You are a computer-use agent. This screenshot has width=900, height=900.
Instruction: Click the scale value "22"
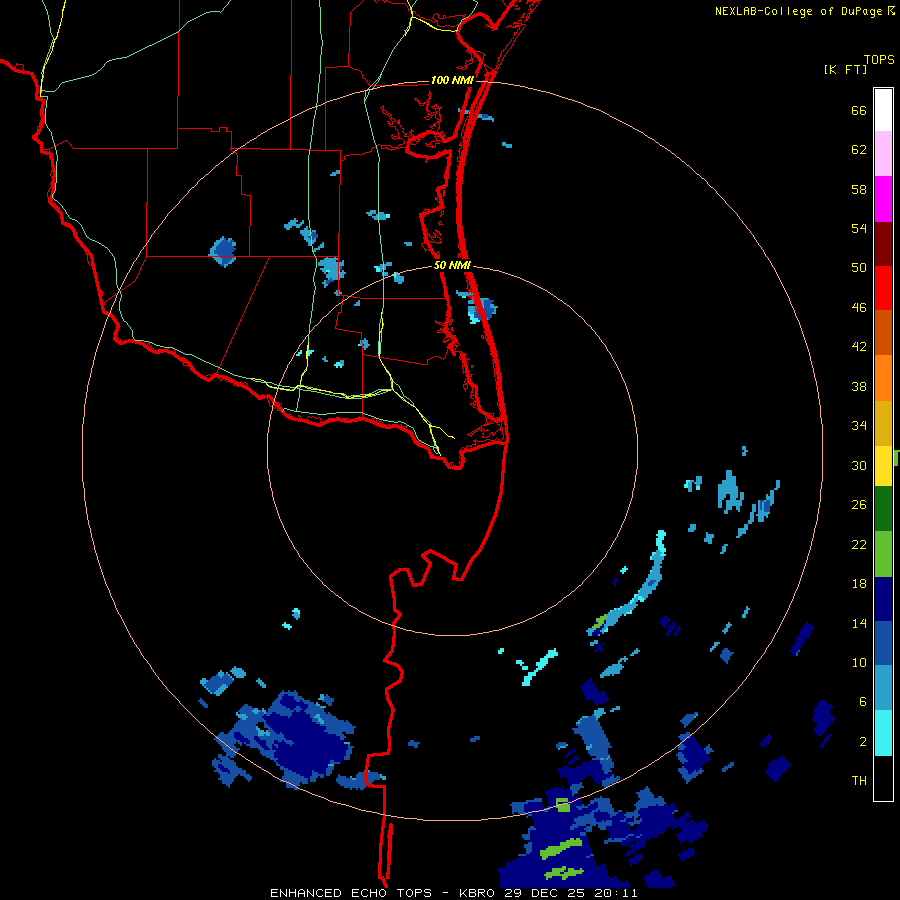[x=859, y=544]
